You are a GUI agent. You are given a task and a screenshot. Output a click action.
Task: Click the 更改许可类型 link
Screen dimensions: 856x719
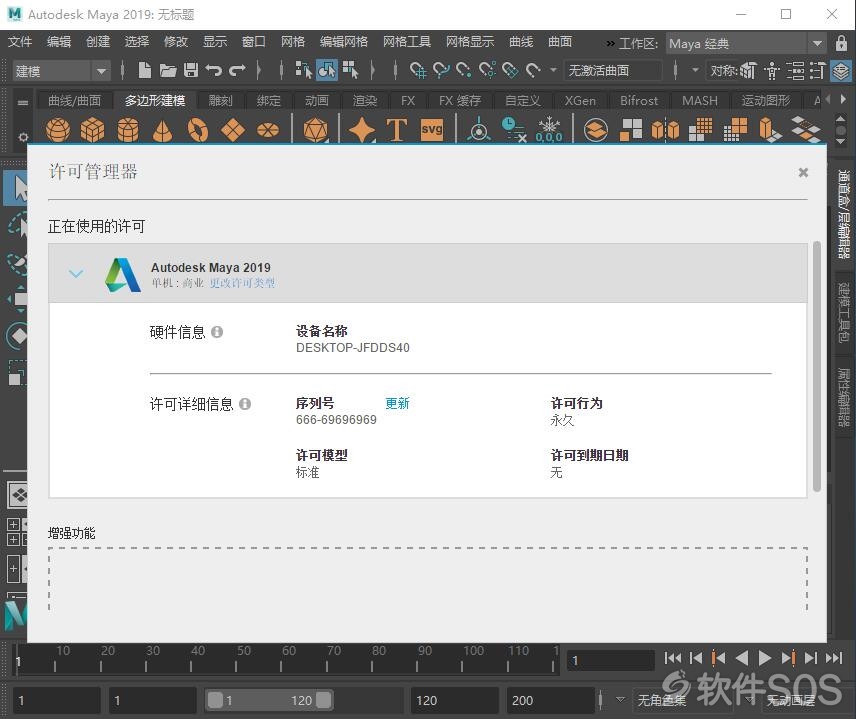coord(242,283)
